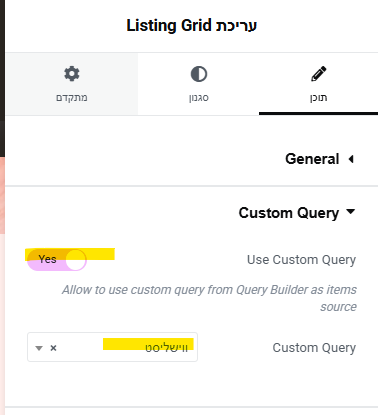The height and width of the screenshot is (415, 378).
Task: Click the gear icon of the Advanced tab
Action: coord(72,74)
